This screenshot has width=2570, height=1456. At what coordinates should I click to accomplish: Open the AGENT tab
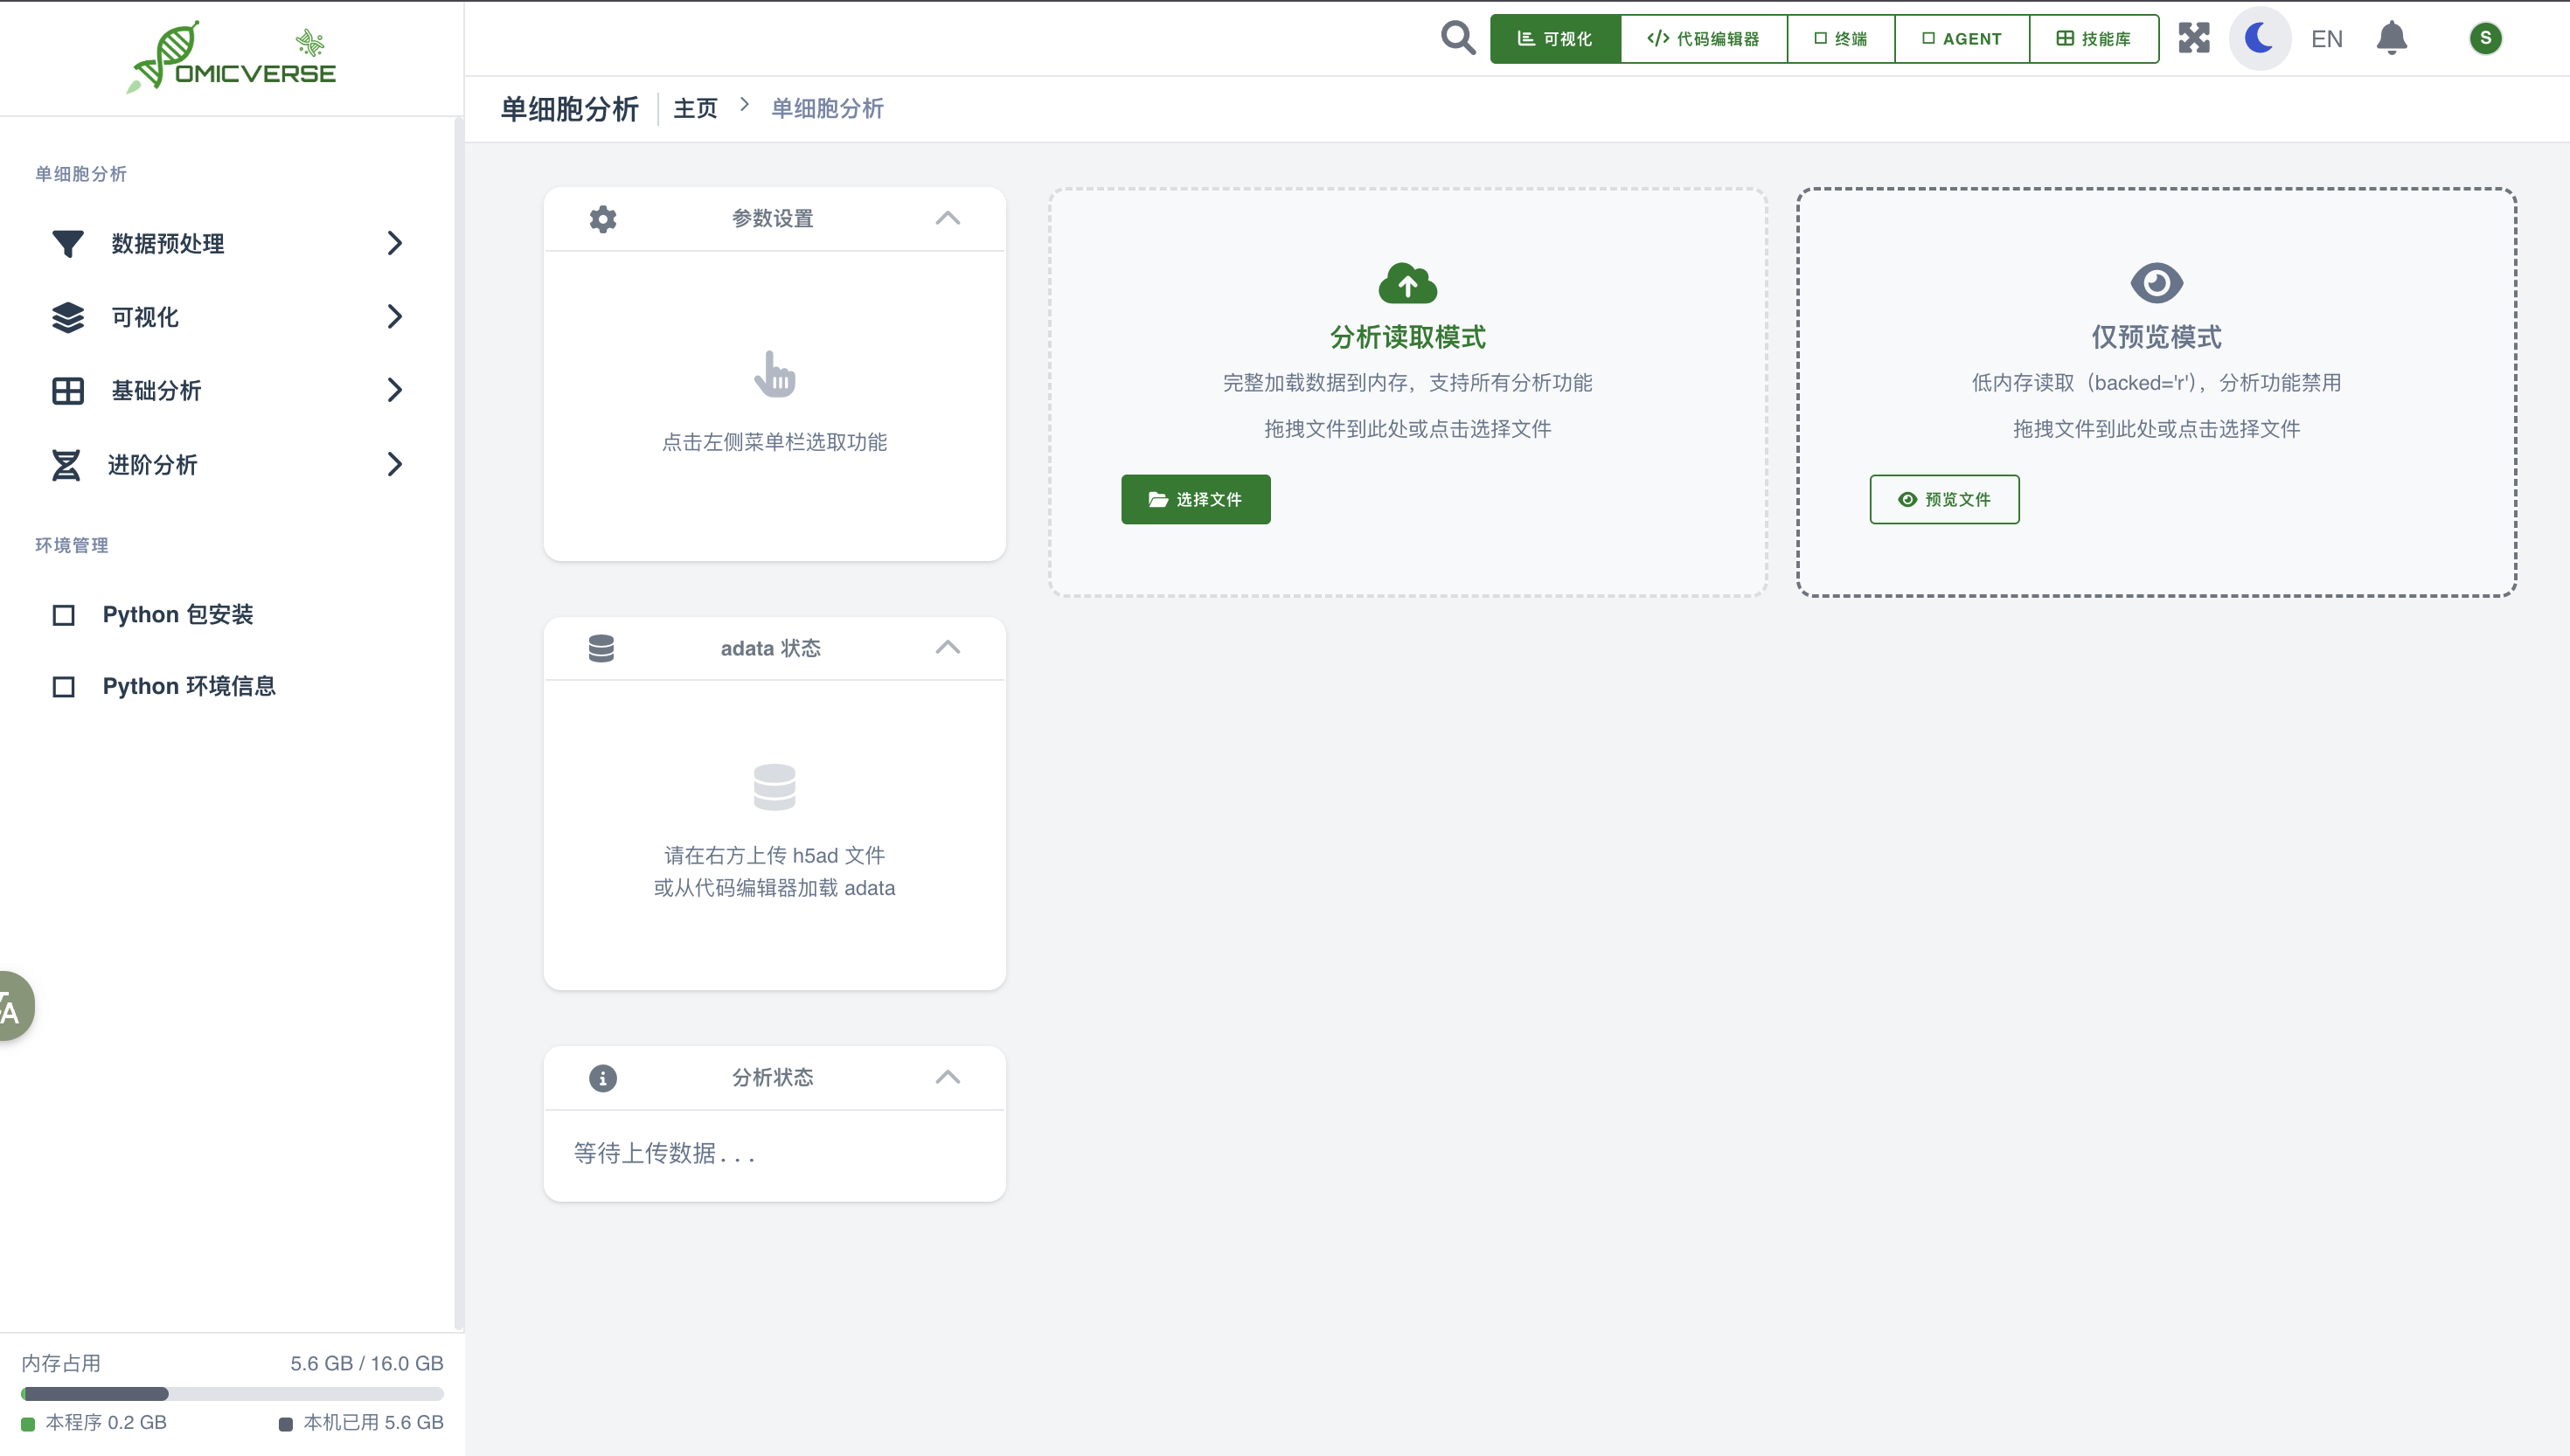(x=1961, y=39)
